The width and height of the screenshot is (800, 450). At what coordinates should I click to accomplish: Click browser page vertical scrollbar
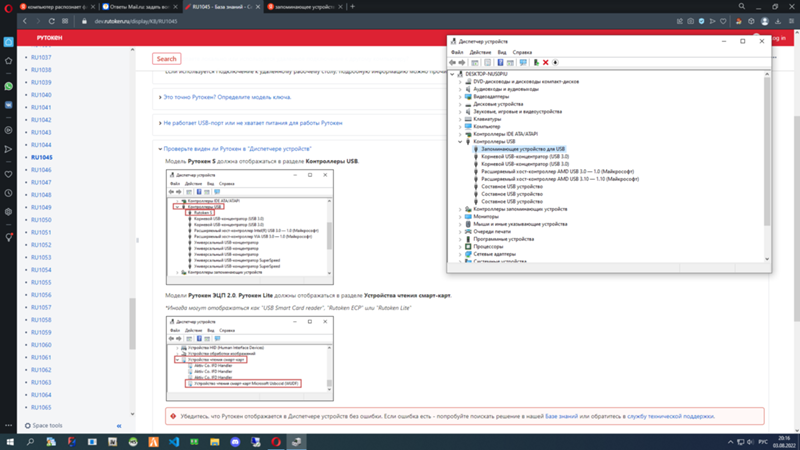click(796, 219)
